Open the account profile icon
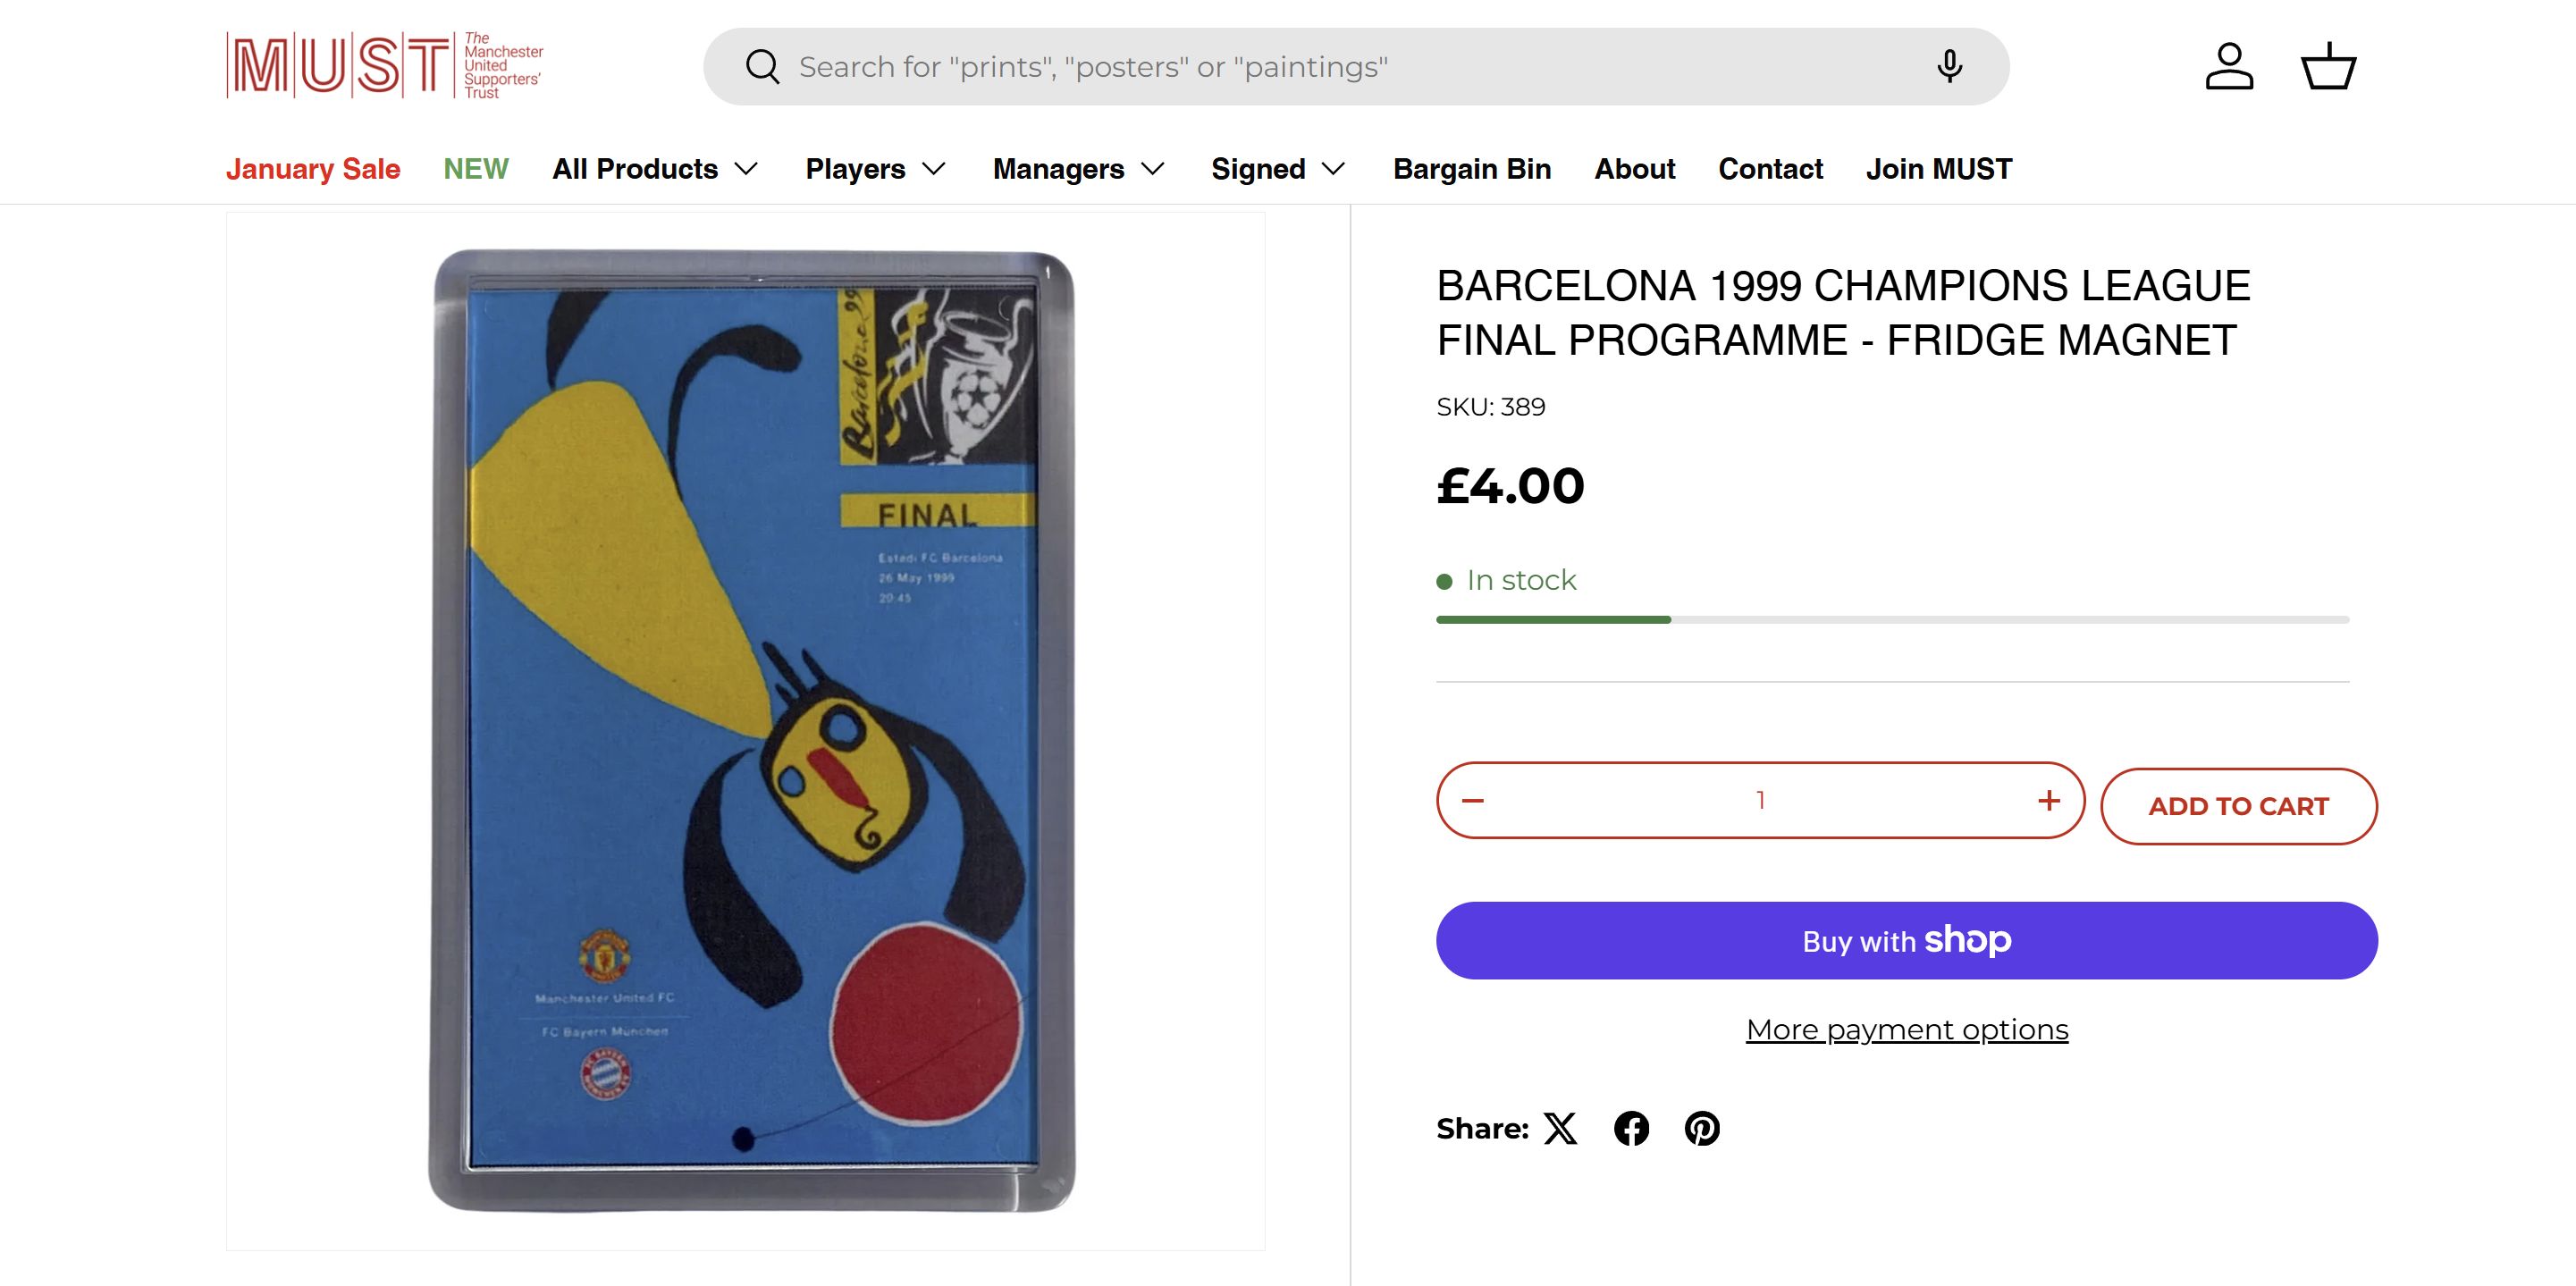 2229,67
